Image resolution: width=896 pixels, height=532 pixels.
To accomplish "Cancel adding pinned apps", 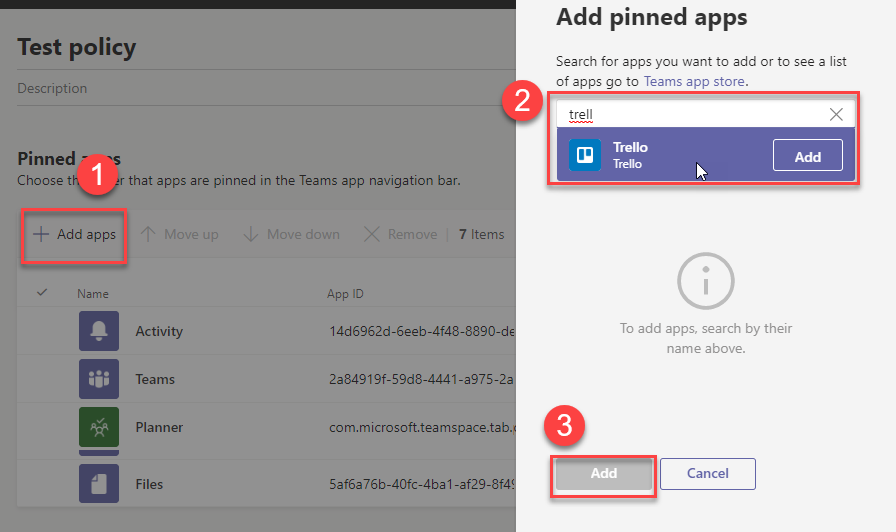I will point(707,473).
